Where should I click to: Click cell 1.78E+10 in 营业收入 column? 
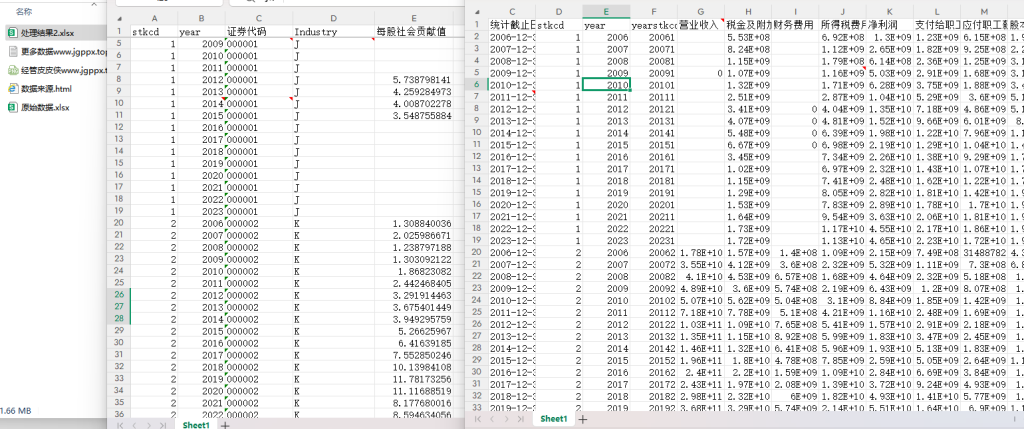[x=701, y=252]
